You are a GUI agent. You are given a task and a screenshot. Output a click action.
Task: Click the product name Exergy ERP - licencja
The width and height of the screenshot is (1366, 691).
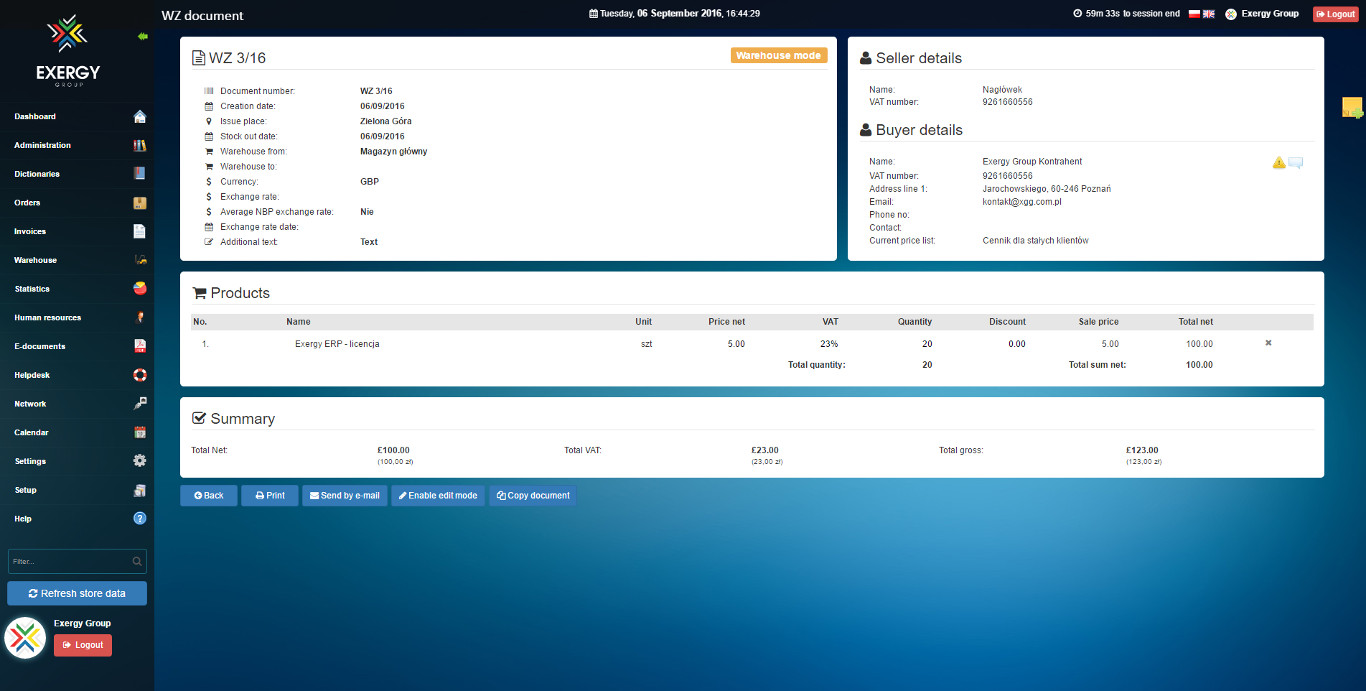pos(337,344)
